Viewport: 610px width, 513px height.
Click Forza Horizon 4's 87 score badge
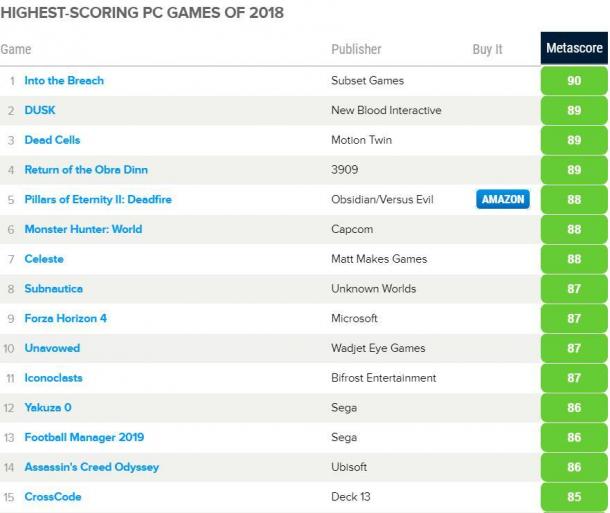574,319
